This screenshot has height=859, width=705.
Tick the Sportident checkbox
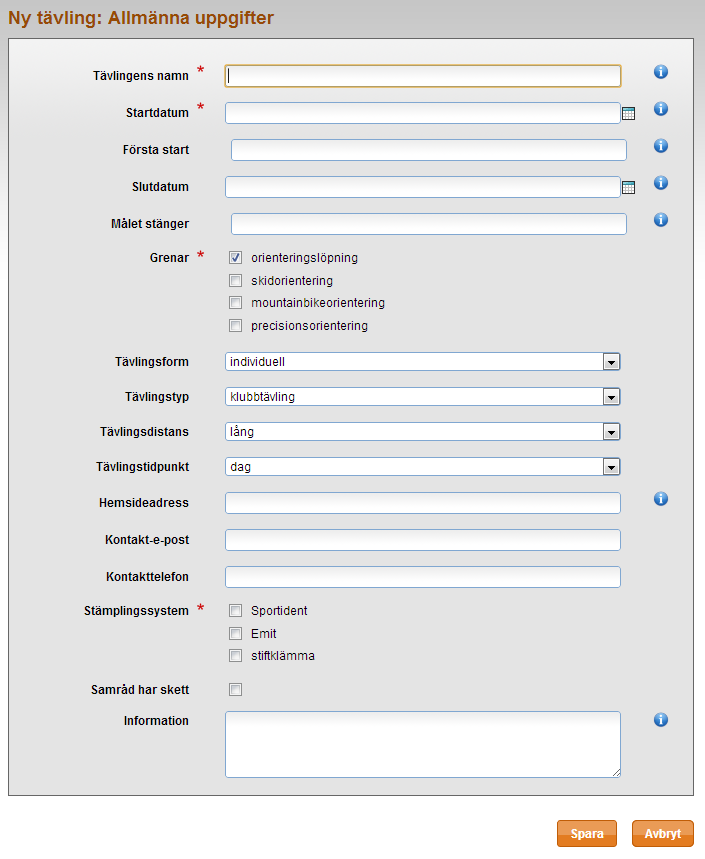coord(236,610)
